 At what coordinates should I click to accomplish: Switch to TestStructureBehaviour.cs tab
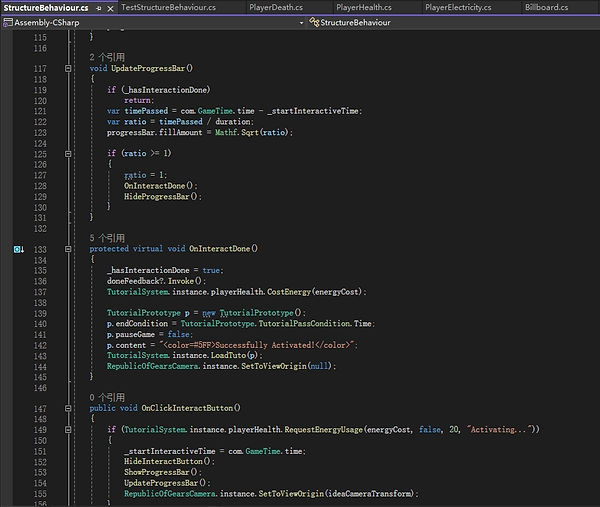click(168, 7)
